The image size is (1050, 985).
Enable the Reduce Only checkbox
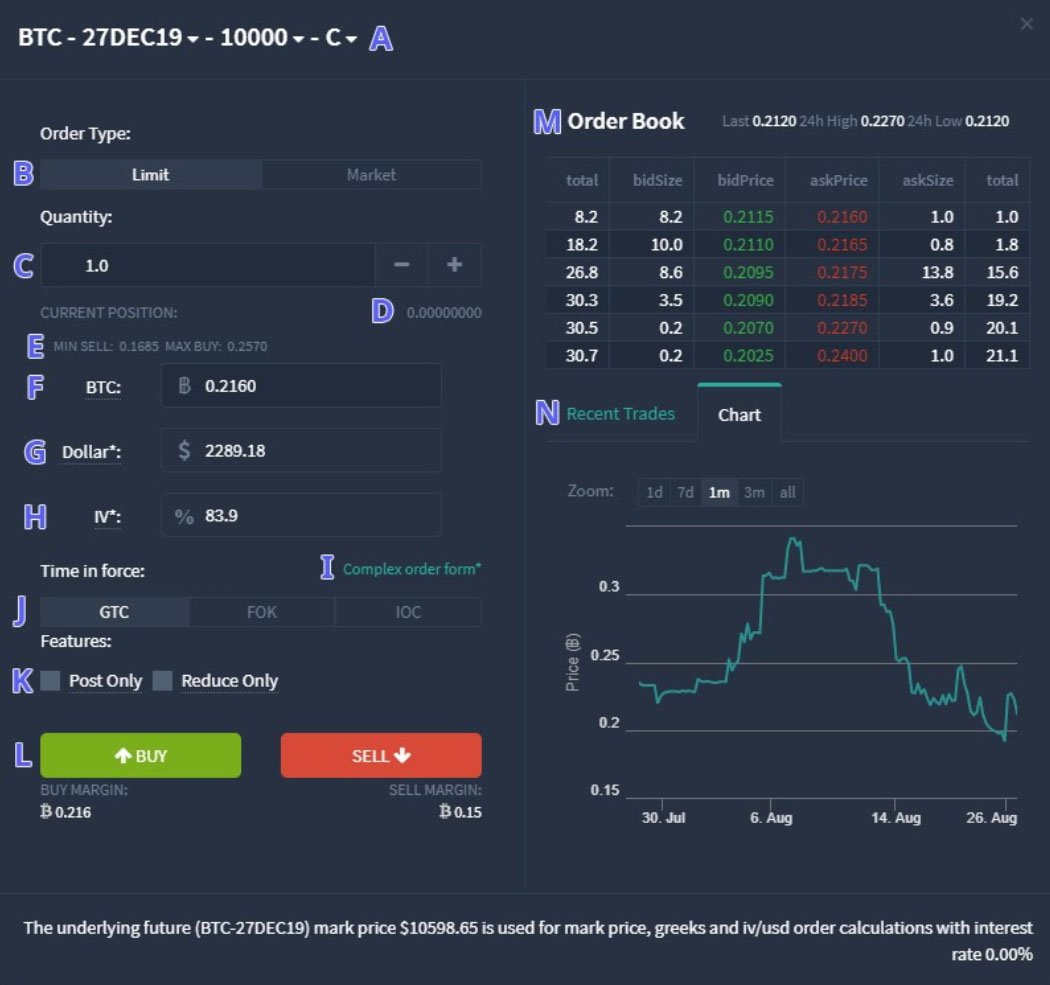(163, 681)
